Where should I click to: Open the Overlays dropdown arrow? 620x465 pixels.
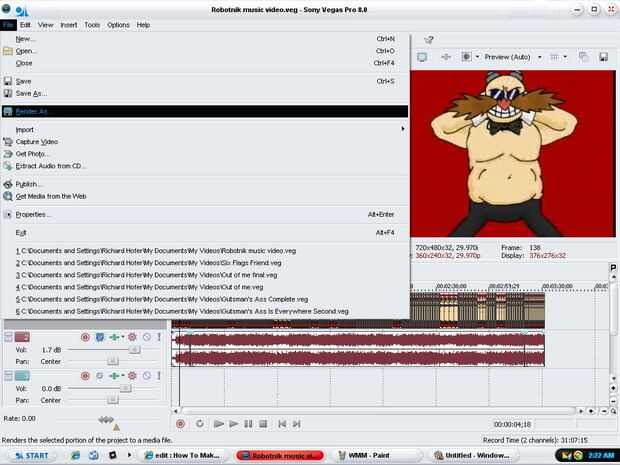pos(565,57)
